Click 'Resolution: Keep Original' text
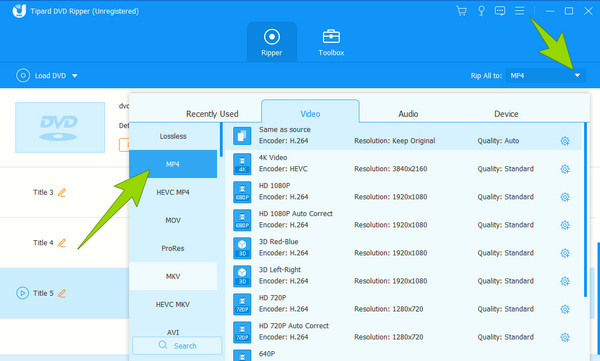Screen dimensions: 600x361 click(395, 141)
